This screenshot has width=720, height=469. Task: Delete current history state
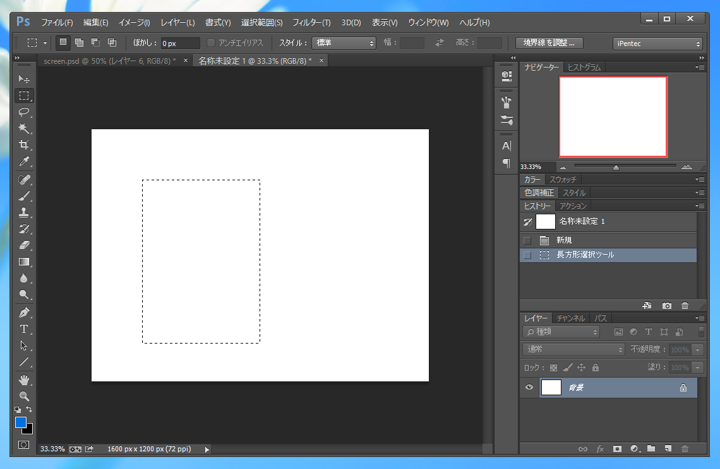coord(685,305)
